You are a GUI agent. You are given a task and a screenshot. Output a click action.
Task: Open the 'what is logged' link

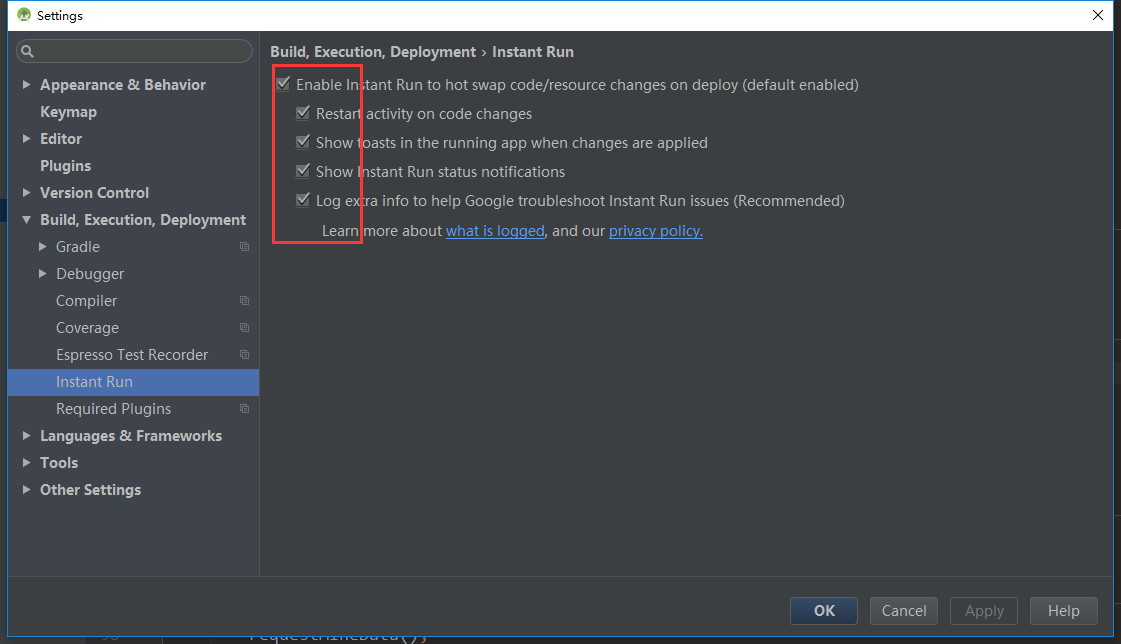coord(495,231)
